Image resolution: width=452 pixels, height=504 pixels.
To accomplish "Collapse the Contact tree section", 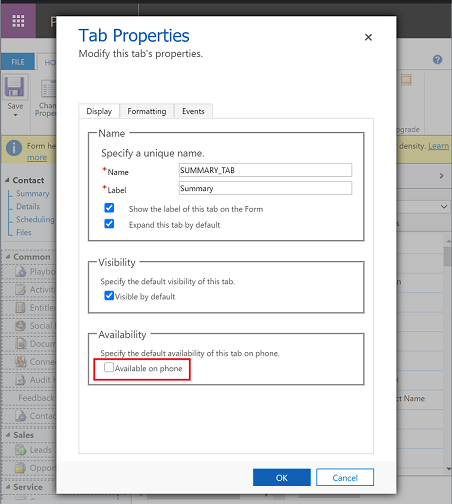I will pyautogui.click(x=7, y=180).
